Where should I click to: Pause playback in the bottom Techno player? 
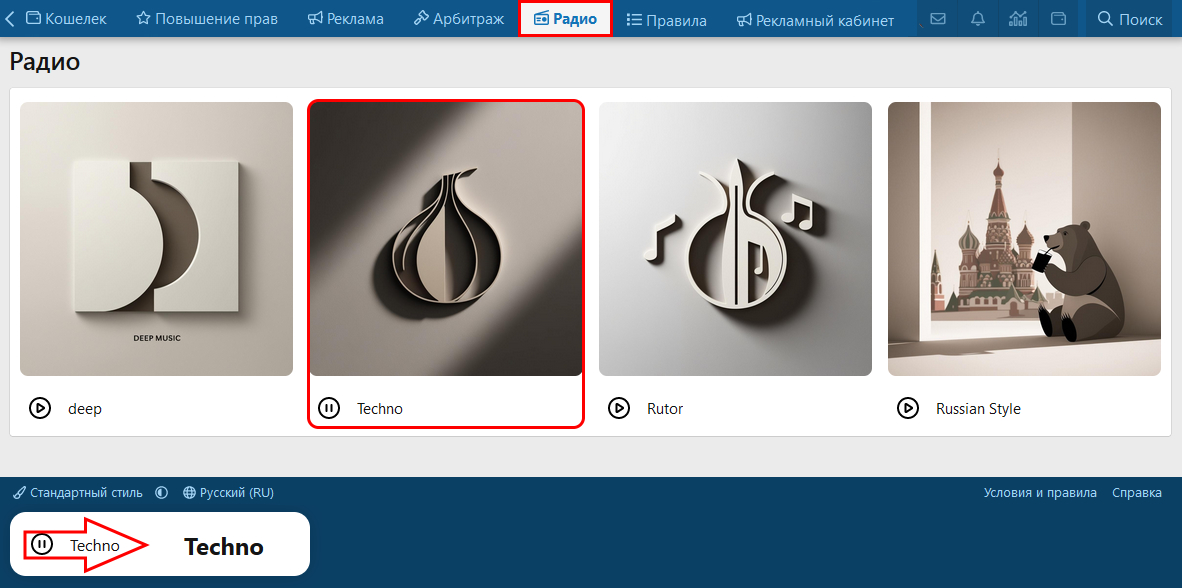[42, 544]
